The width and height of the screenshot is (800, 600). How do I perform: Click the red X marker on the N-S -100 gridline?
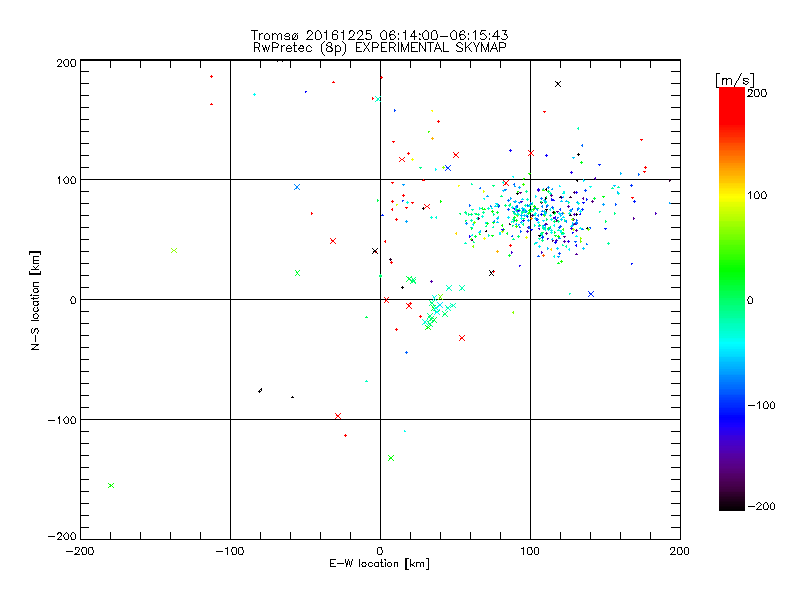pyautogui.click(x=338, y=416)
